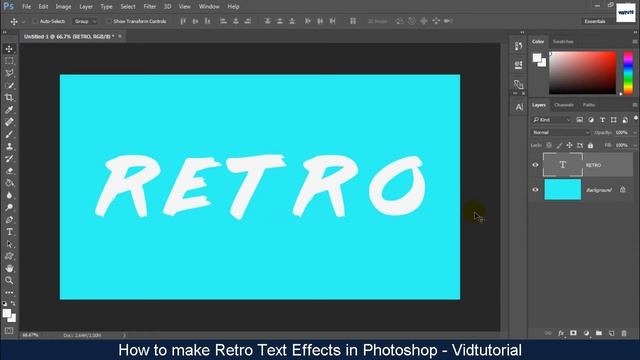This screenshot has width=640, height=360.
Task: Toggle shape layer filter in Layers panel
Action: point(614,120)
